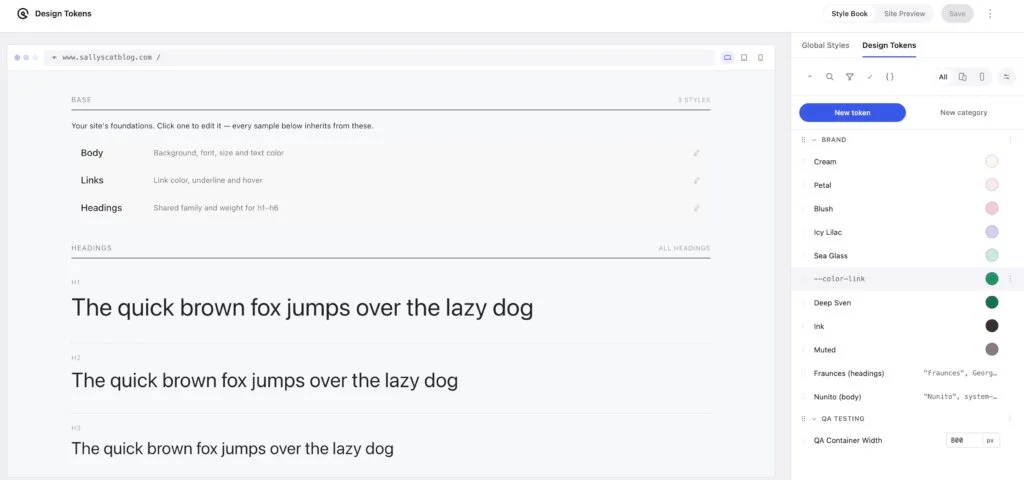Viewport: 1024px width, 480px height.
Task: Open the Petal color swatch
Action: [x=991, y=185]
